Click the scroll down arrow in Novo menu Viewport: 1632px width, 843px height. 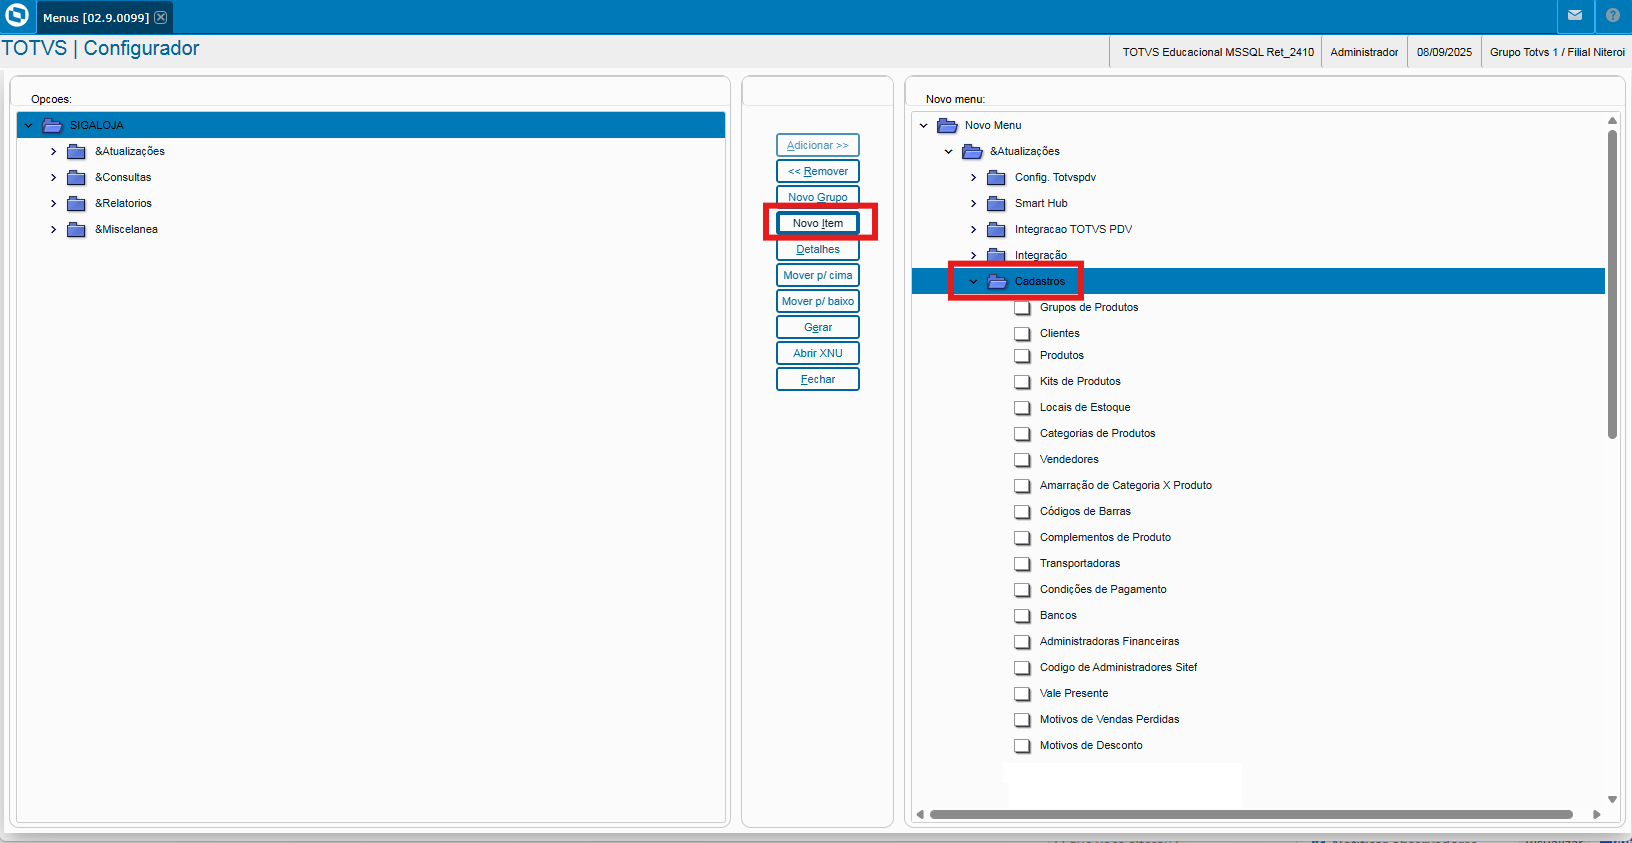click(x=1612, y=799)
